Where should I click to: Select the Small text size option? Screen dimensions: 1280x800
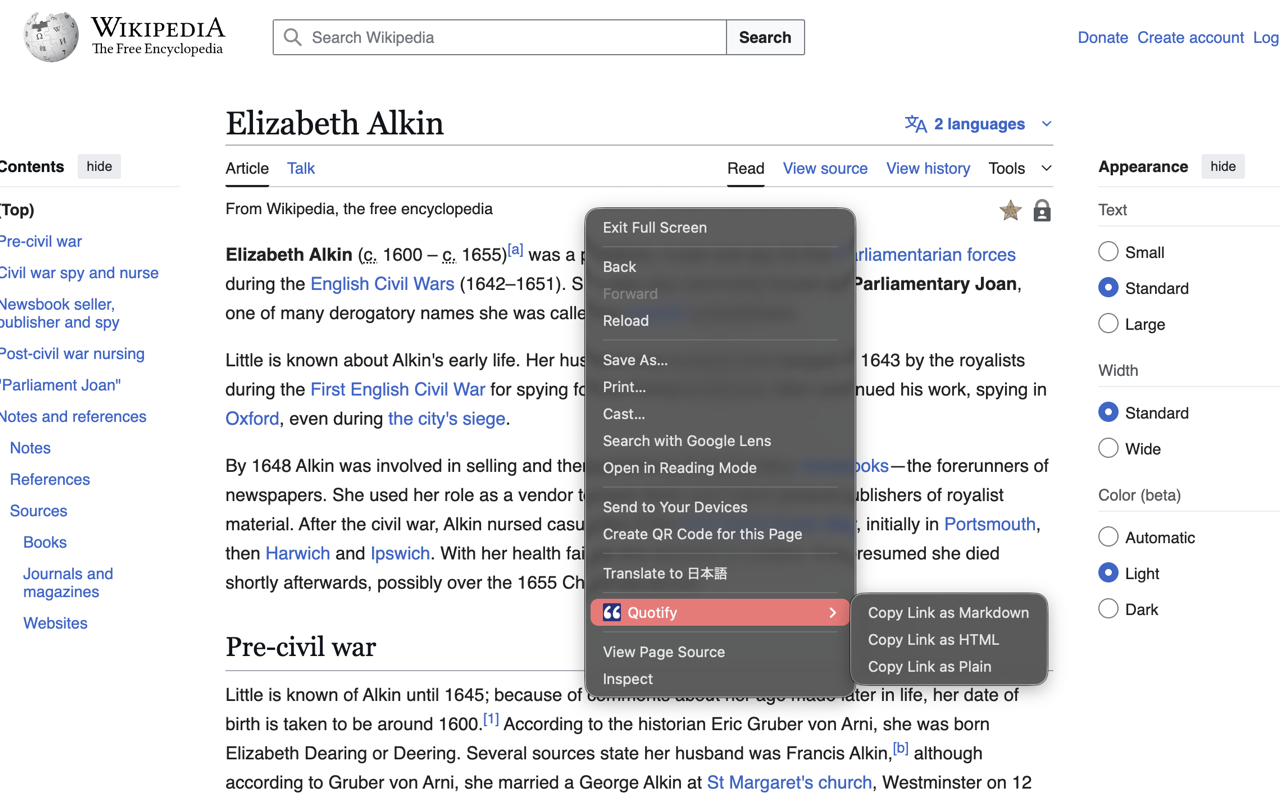click(x=1108, y=252)
